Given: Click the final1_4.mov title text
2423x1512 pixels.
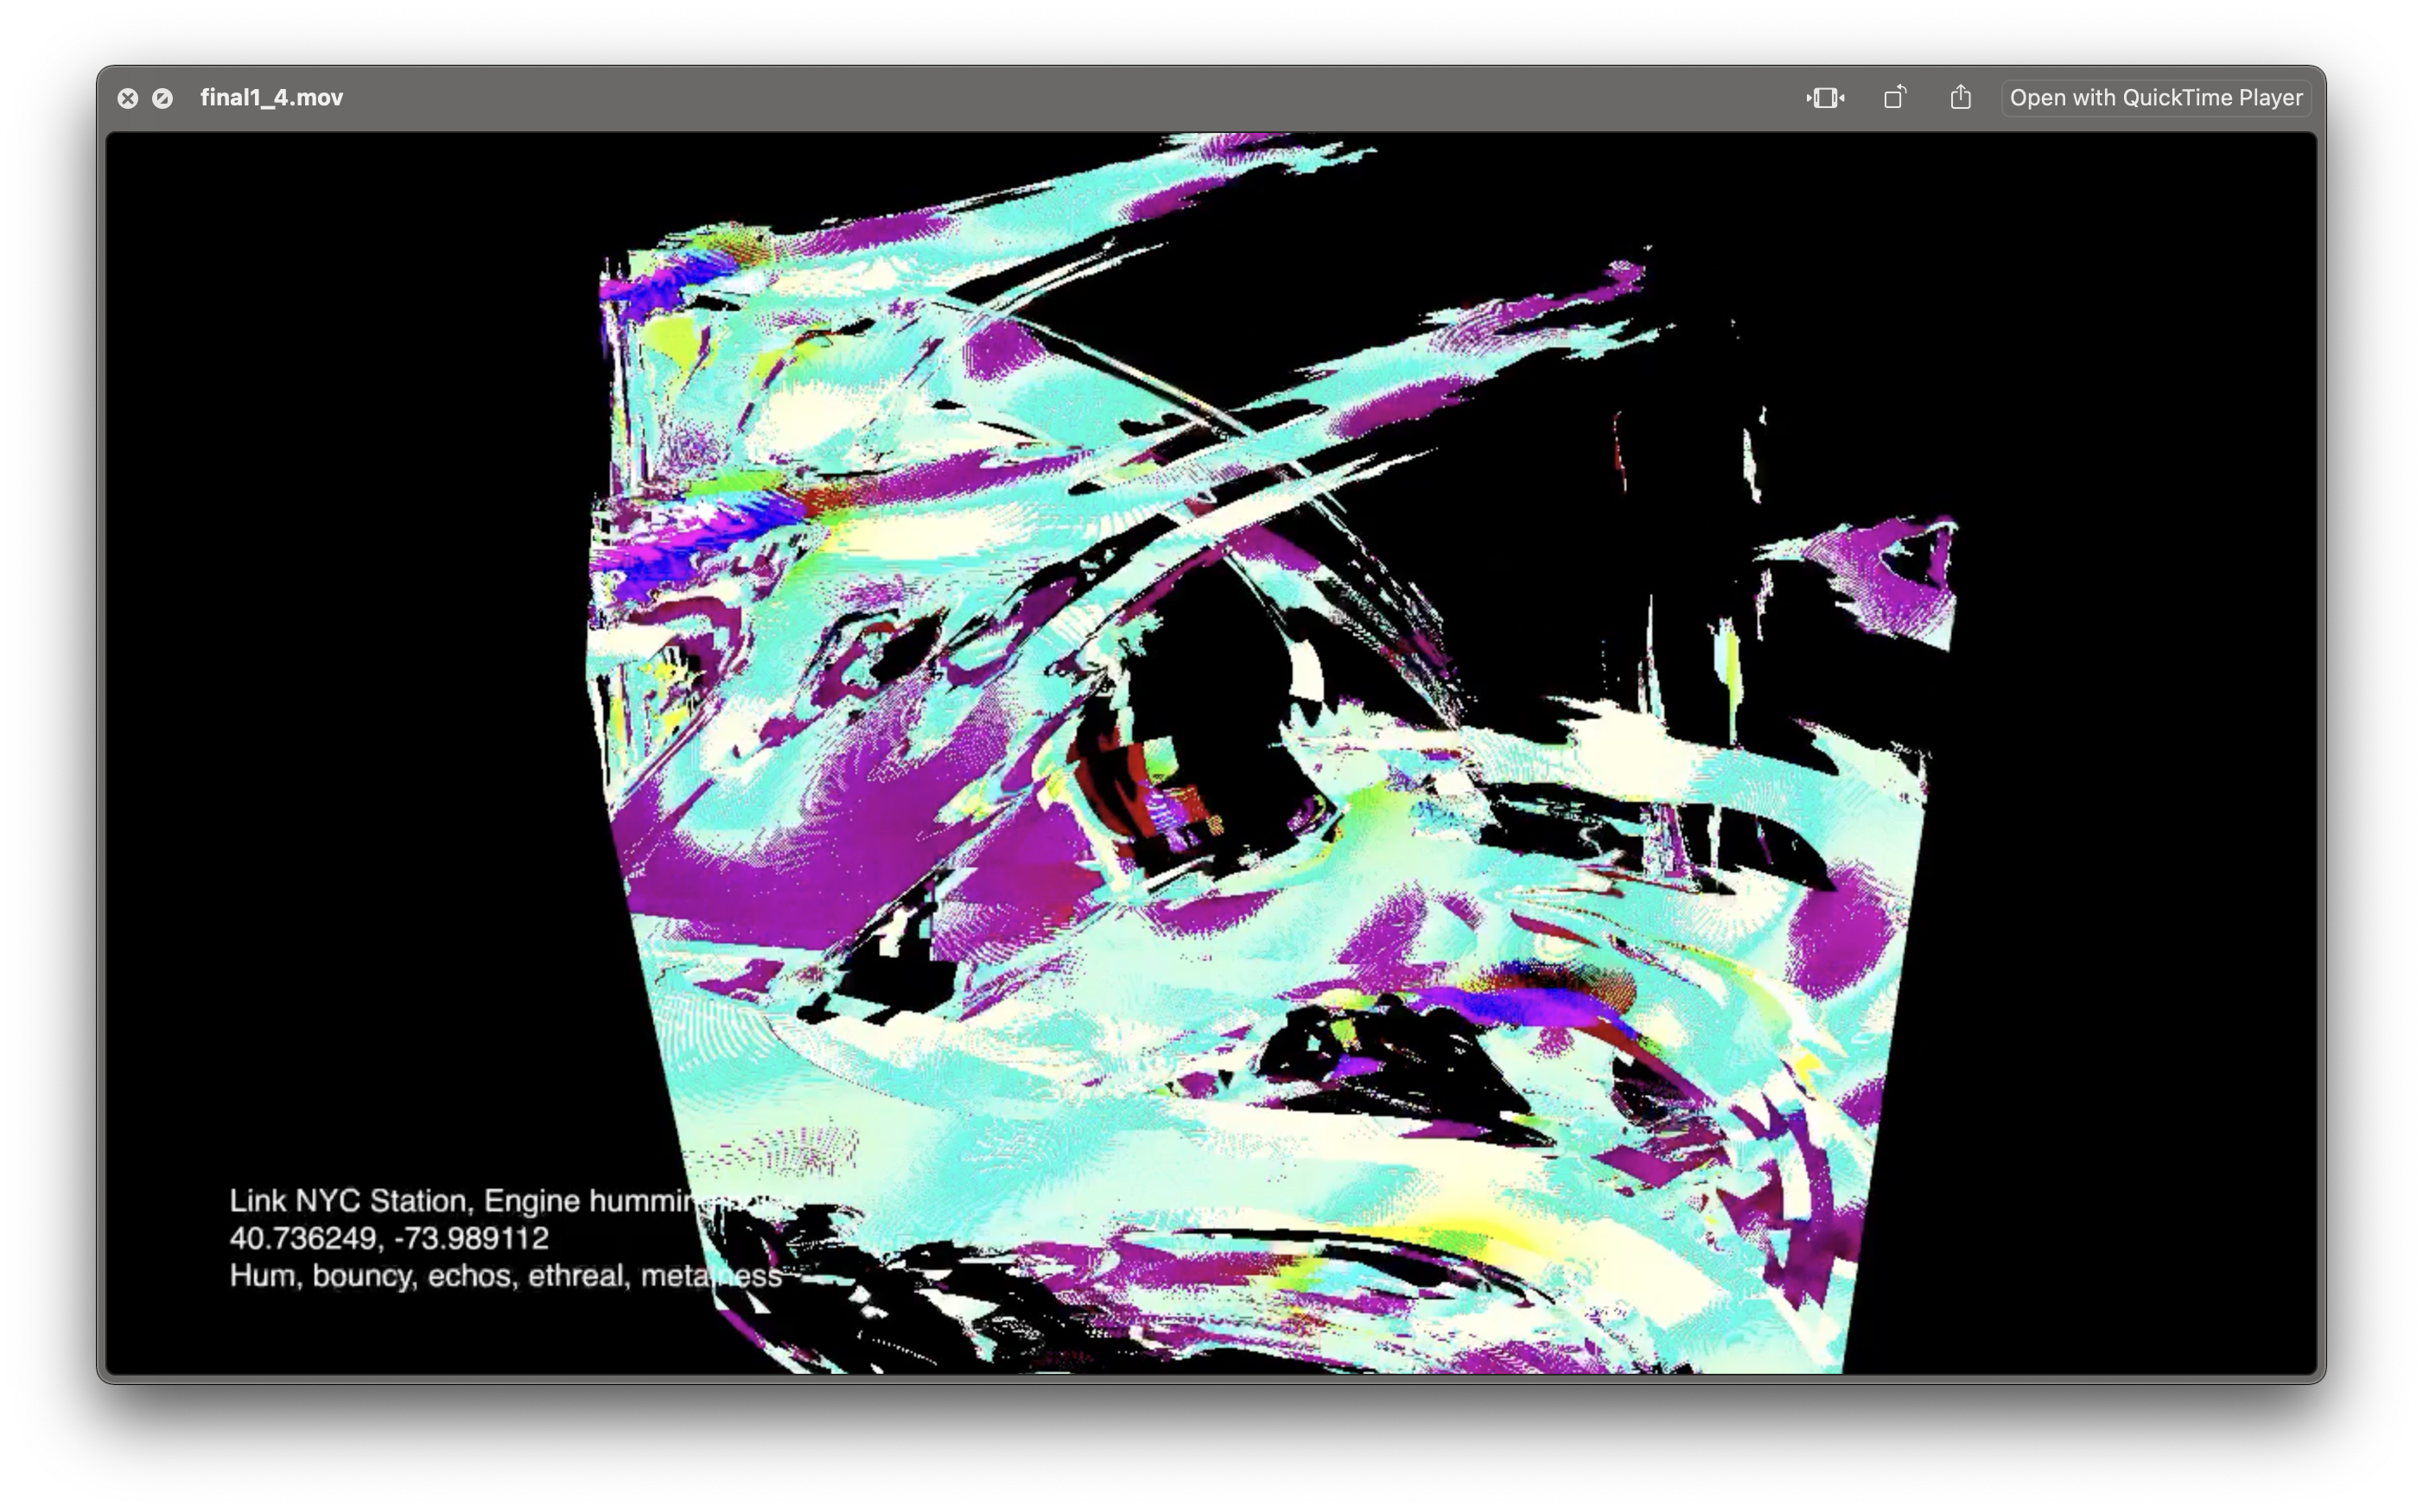Looking at the screenshot, I should pyautogui.click(x=271, y=98).
